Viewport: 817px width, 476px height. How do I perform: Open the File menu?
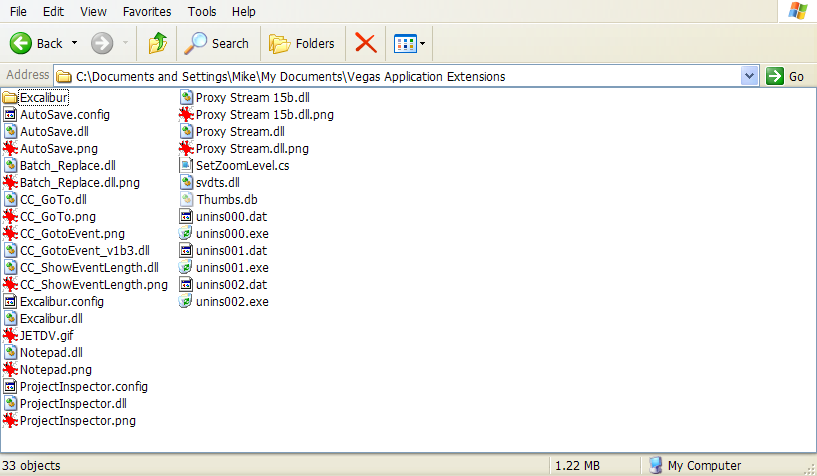(18, 11)
